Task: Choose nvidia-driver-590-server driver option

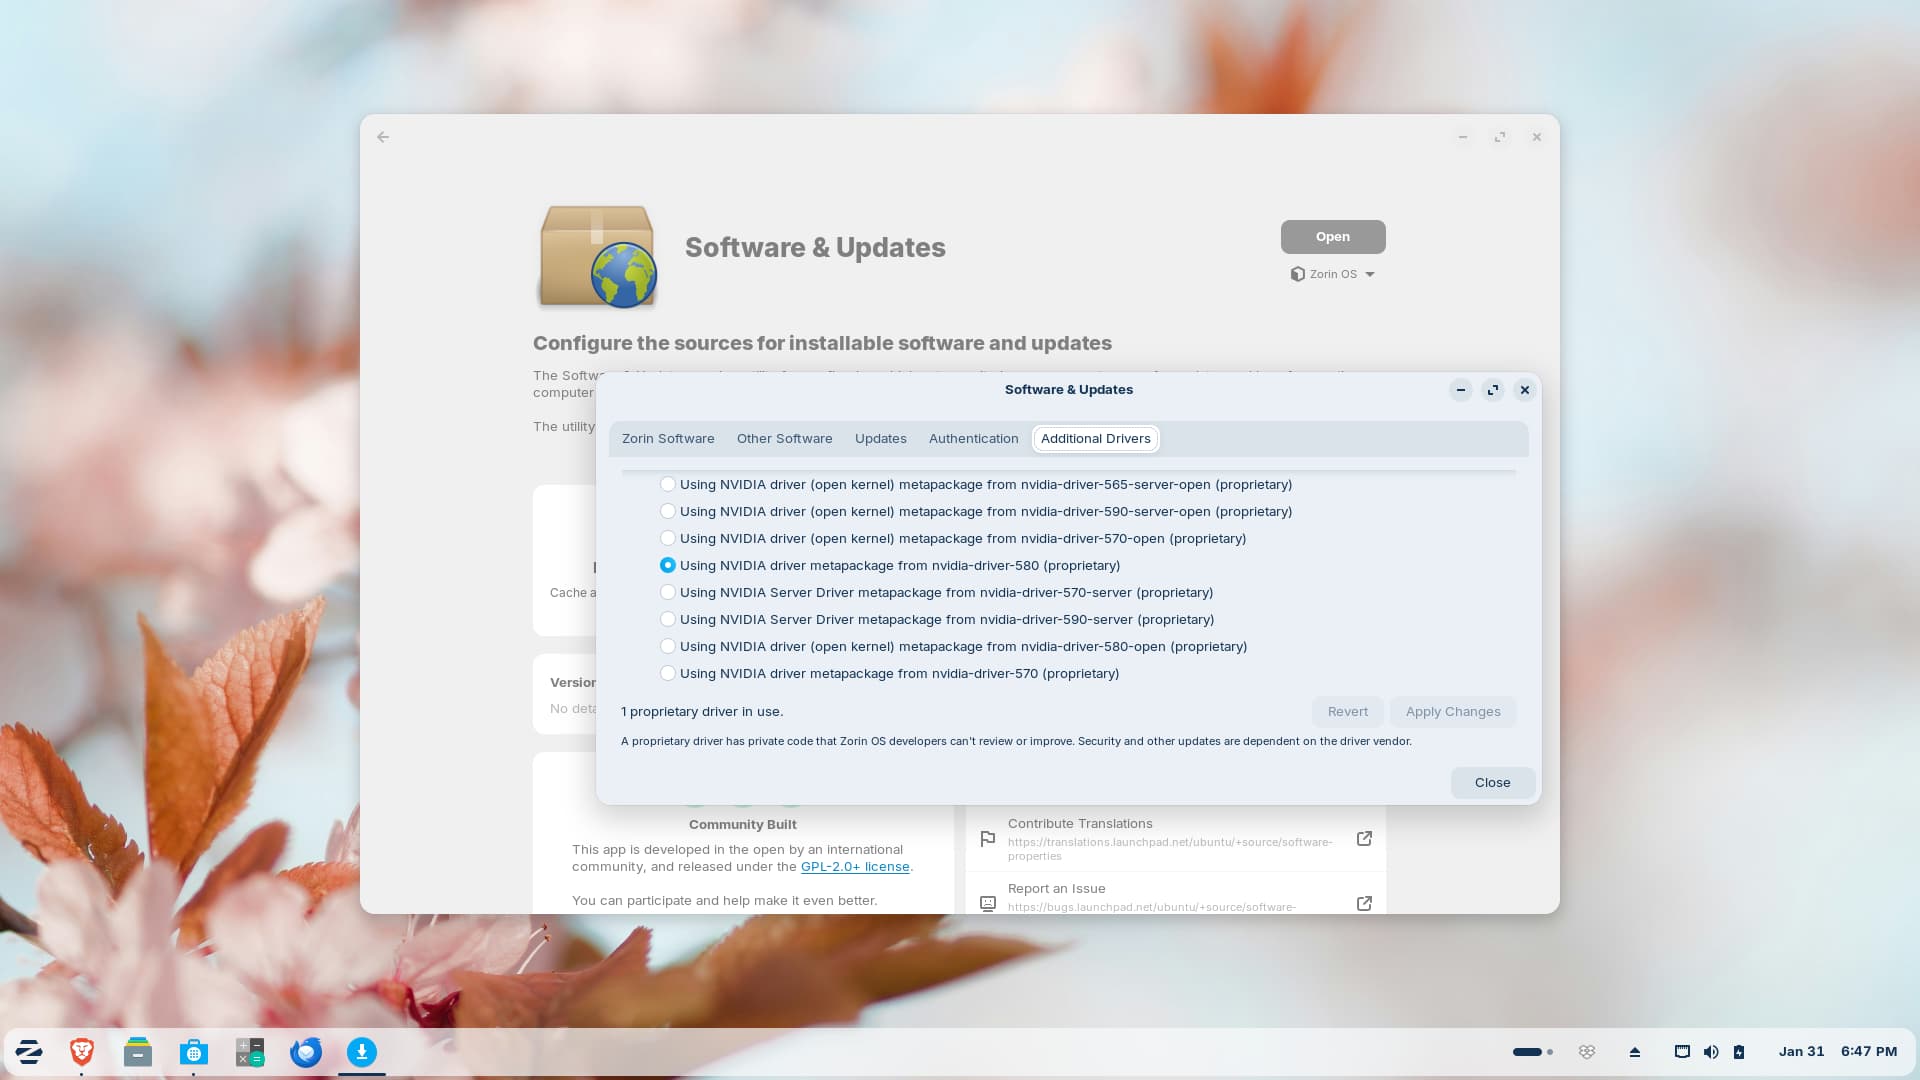Action: coord(668,620)
